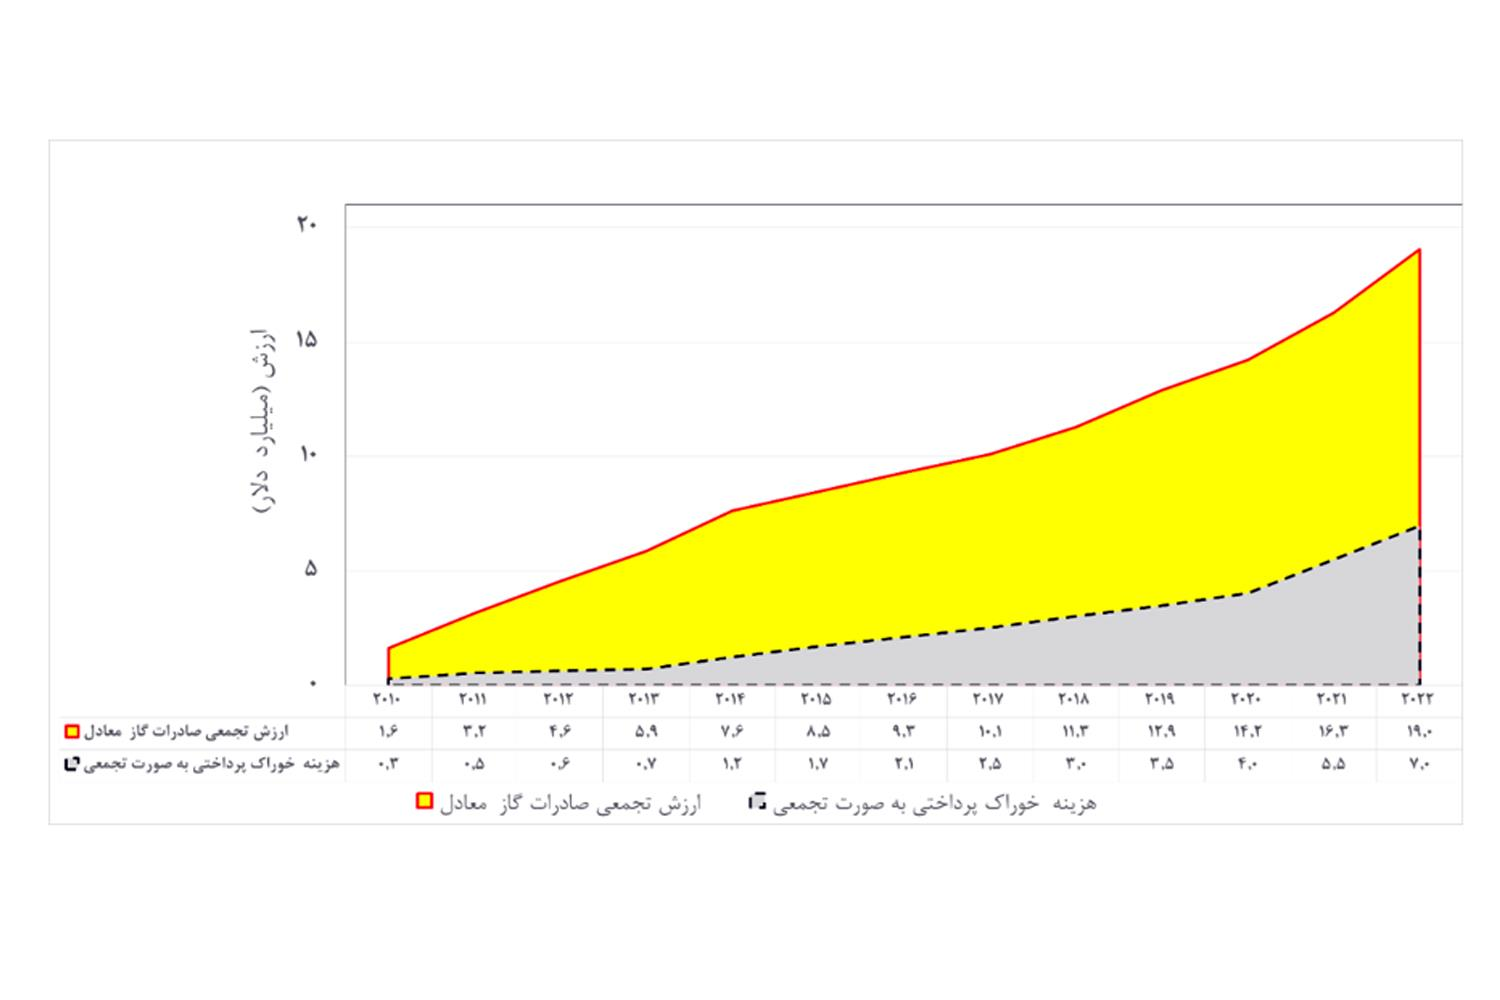
Task: Click the gray cumulative feedstock cost area
Action: pos(1300,640)
